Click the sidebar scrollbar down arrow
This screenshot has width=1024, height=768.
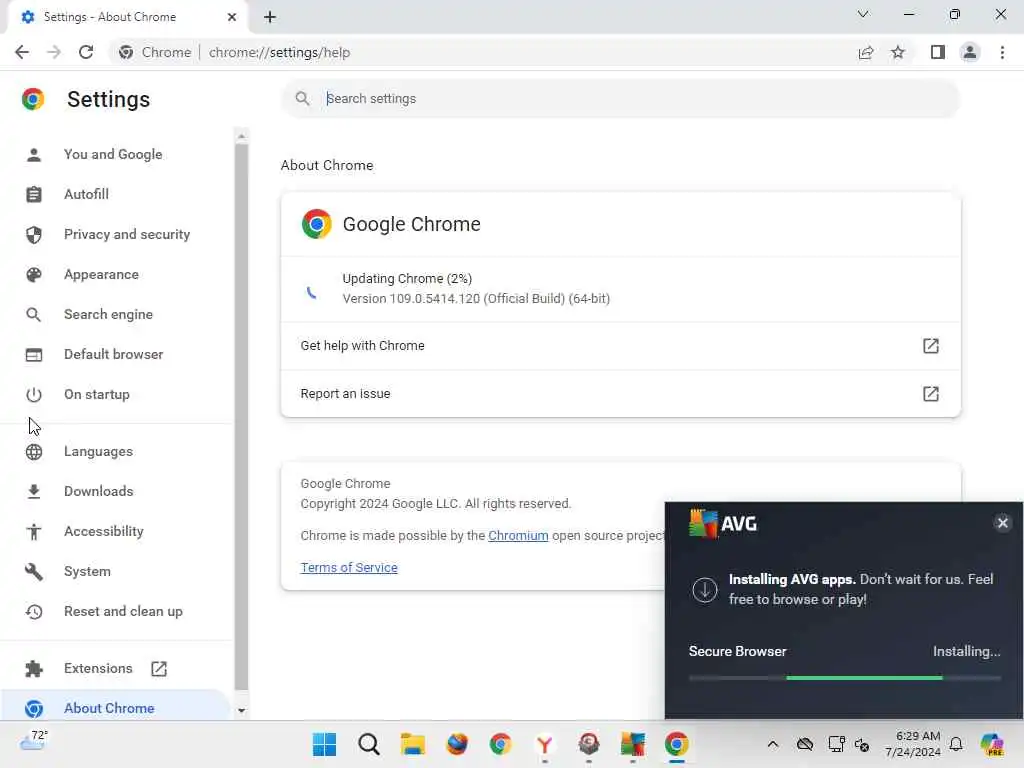(x=241, y=711)
